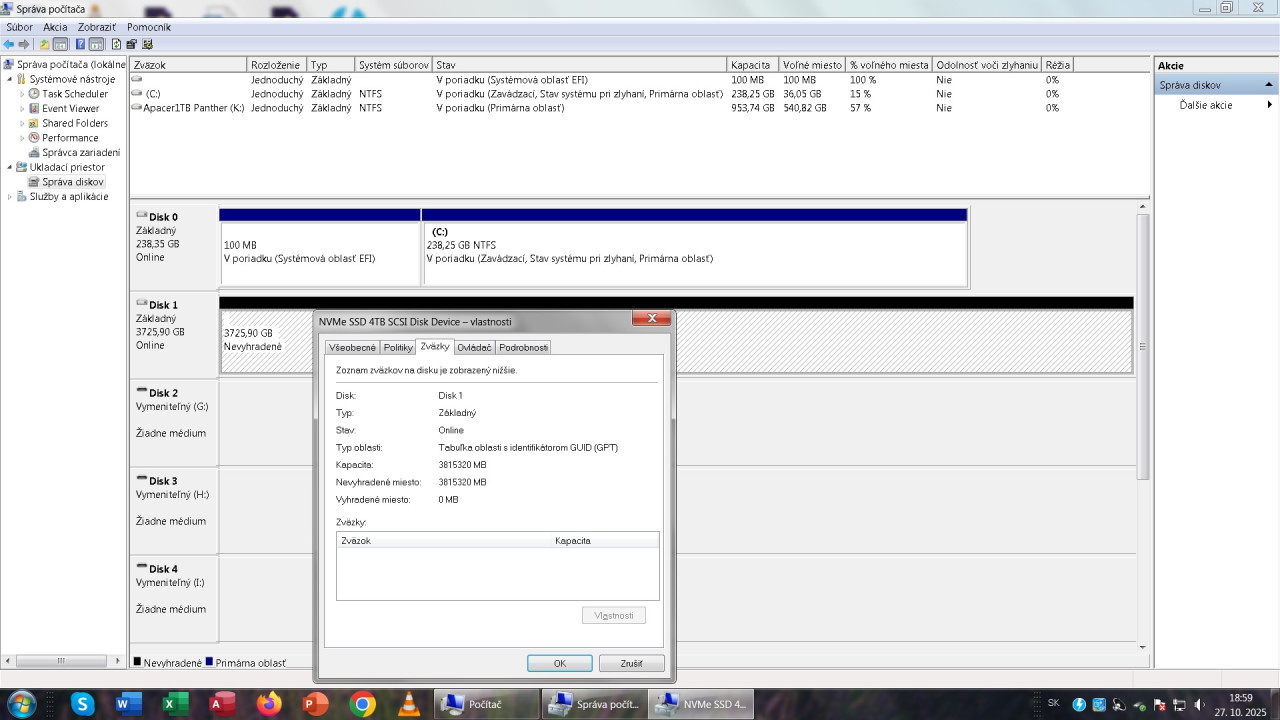Switch to the Všeobecné tab
Viewport: 1280px width, 720px height.
pos(352,347)
